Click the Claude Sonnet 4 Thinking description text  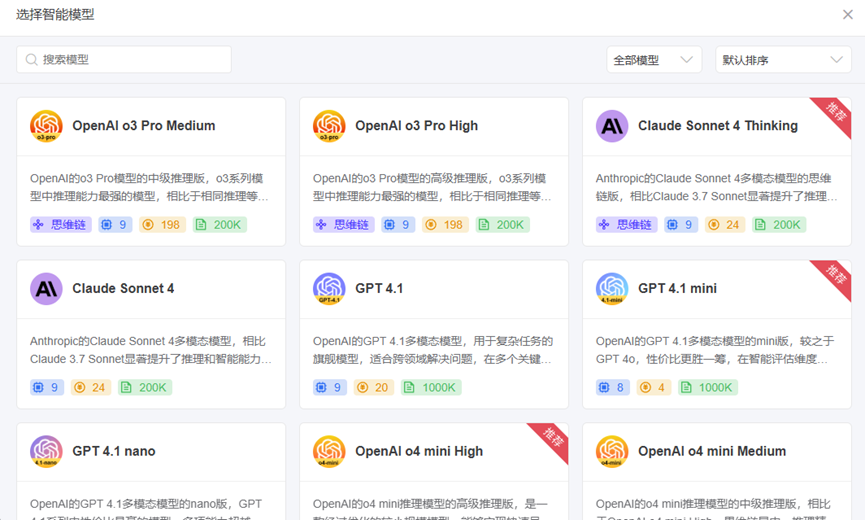(716, 187)
